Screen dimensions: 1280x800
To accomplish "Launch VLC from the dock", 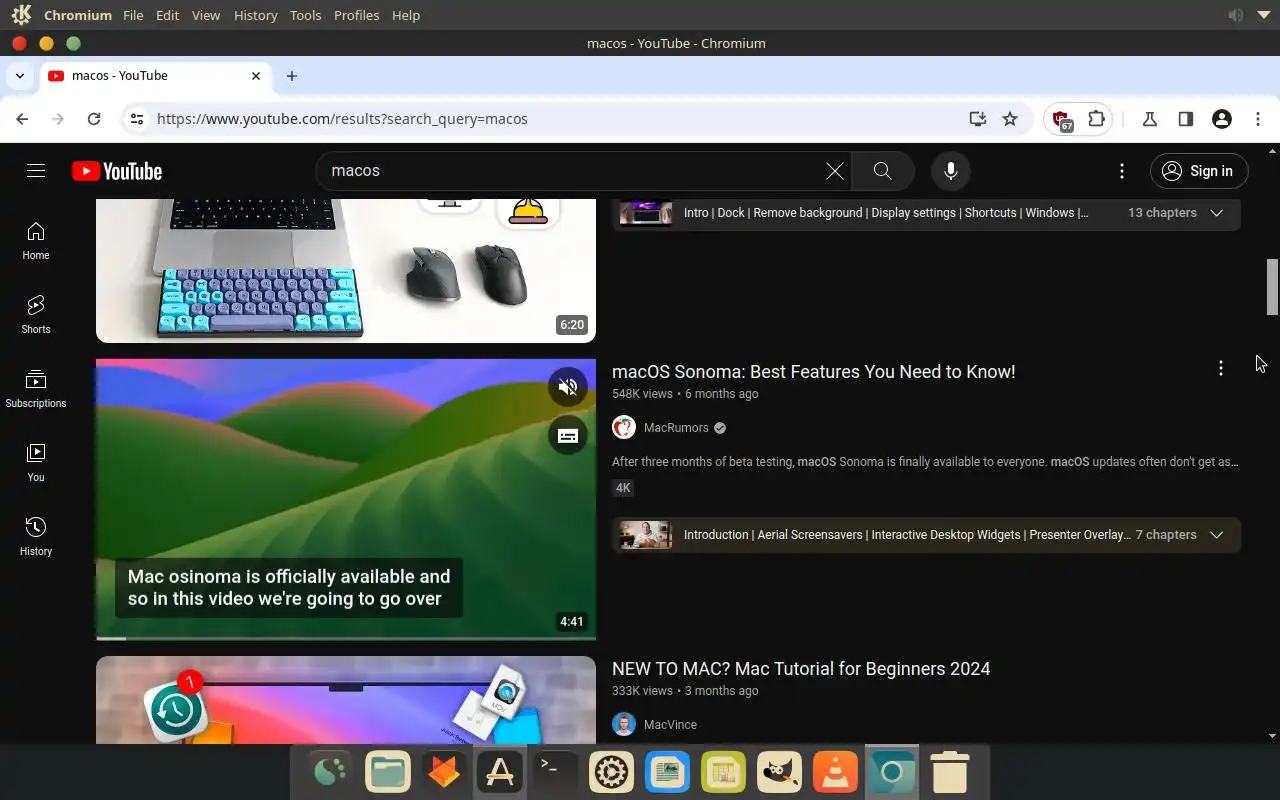I will coord(835,772).
